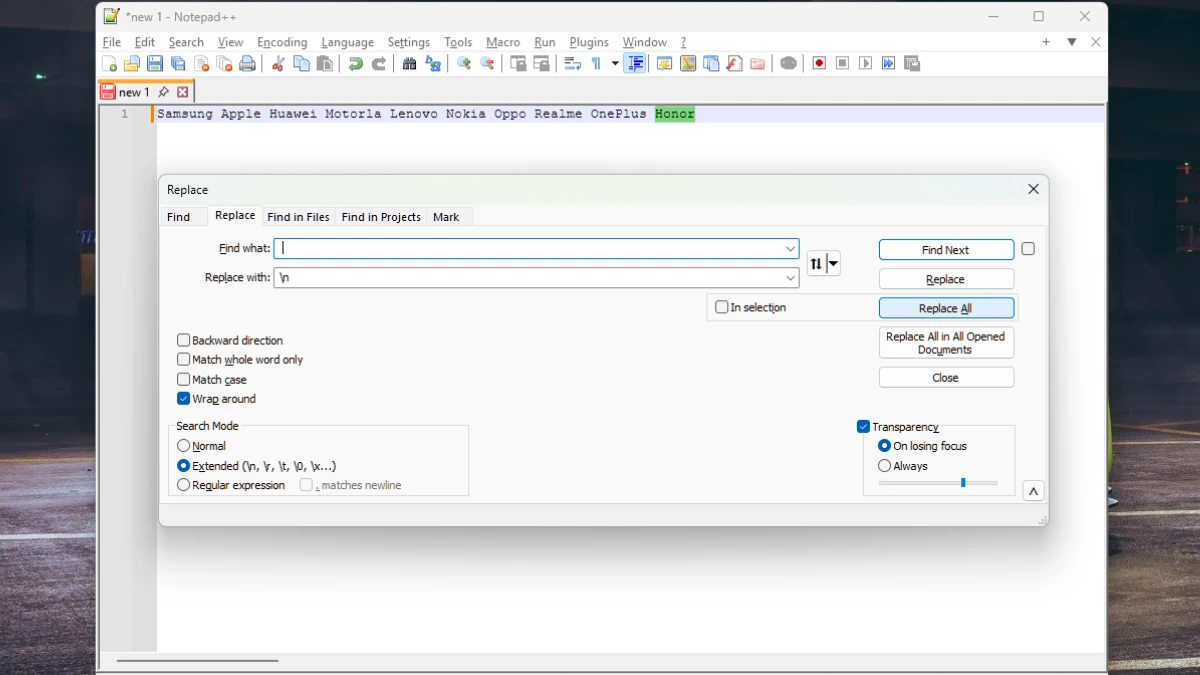Tick the In selection checkbox
The width and height of the screenshot is (1200, 675).
721,308
